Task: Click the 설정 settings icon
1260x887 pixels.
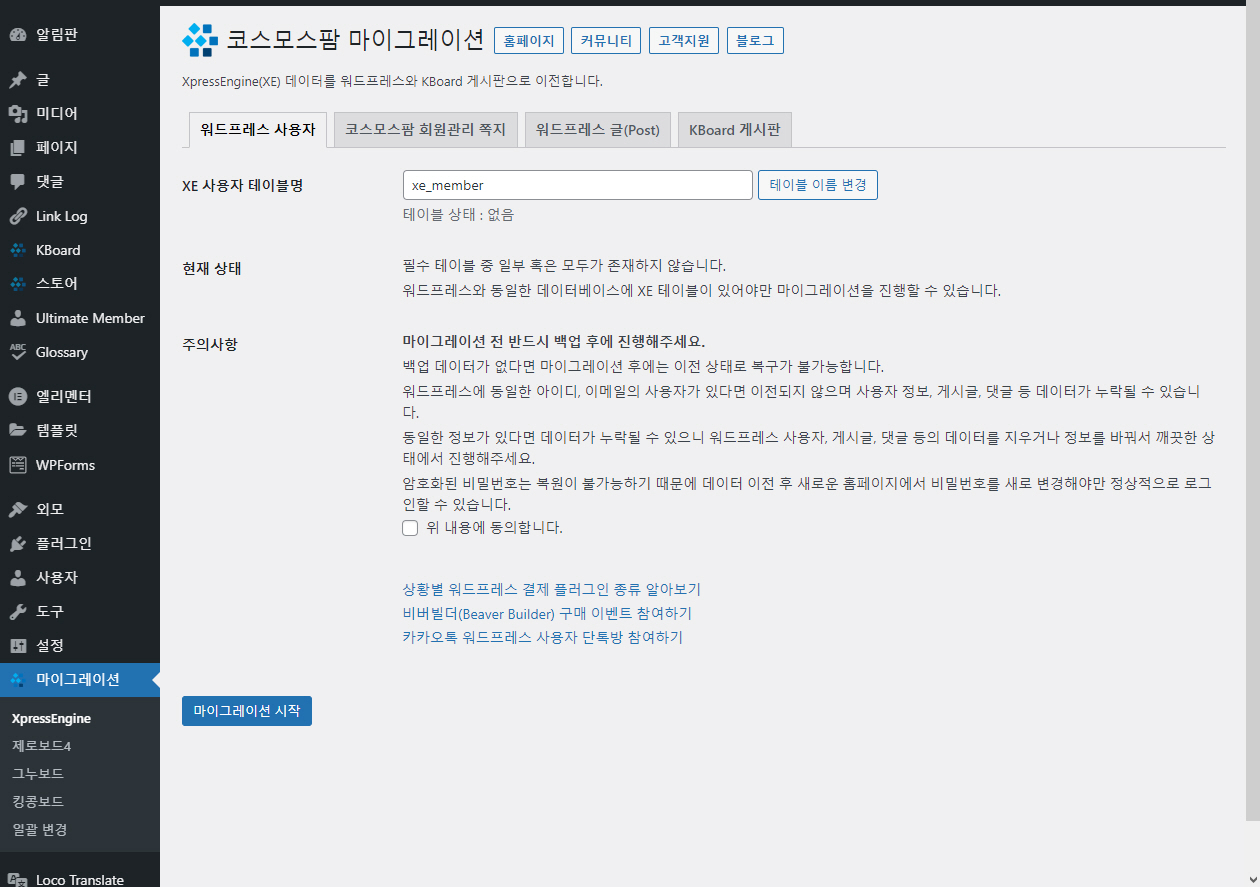Action: click(18, 646)
